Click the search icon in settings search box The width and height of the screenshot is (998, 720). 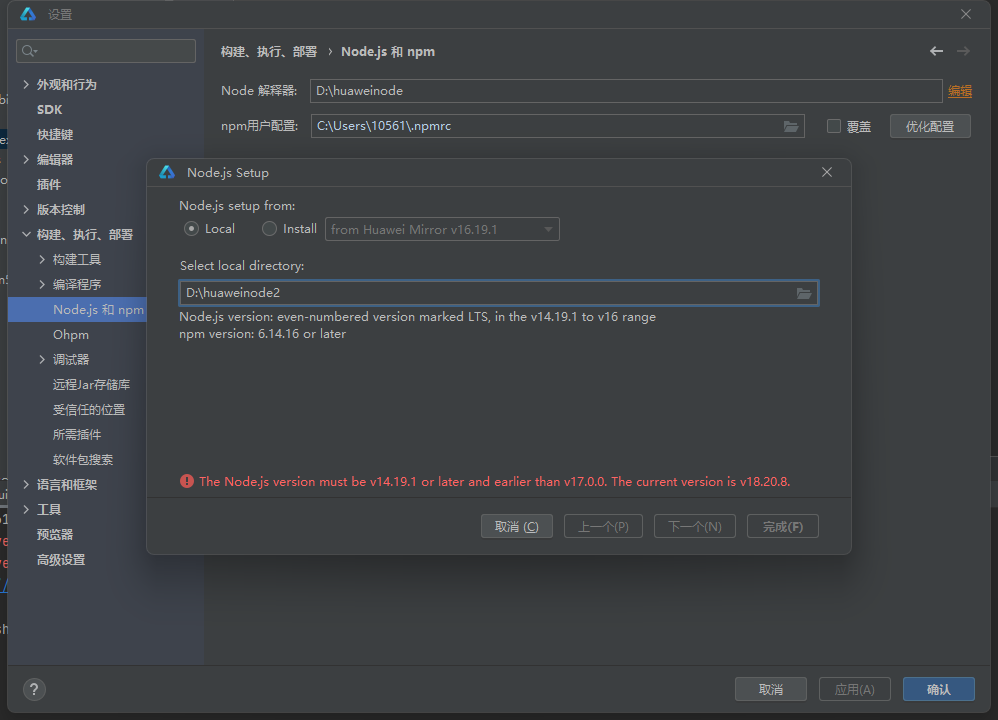click(29, 51)
